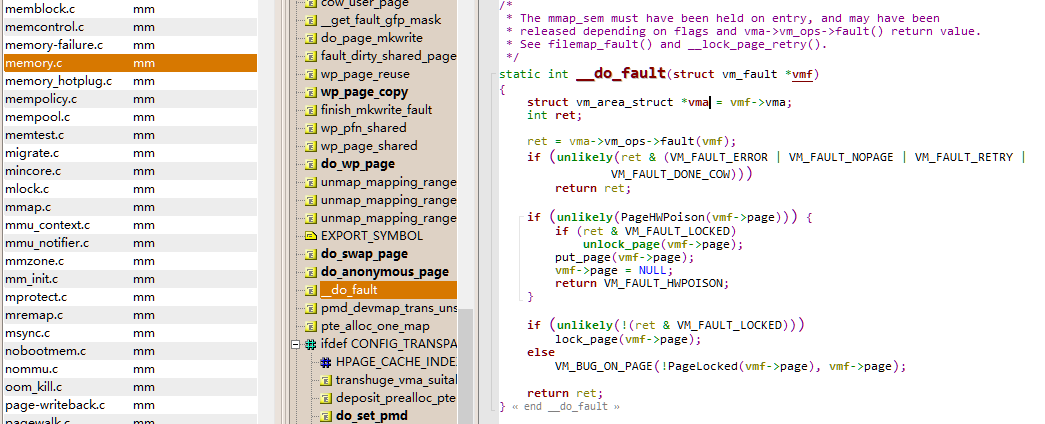1045x424 pixels.
Task: Click the function icon beside pmd_devmap_trans_uns
Action: tap(311, 308)
